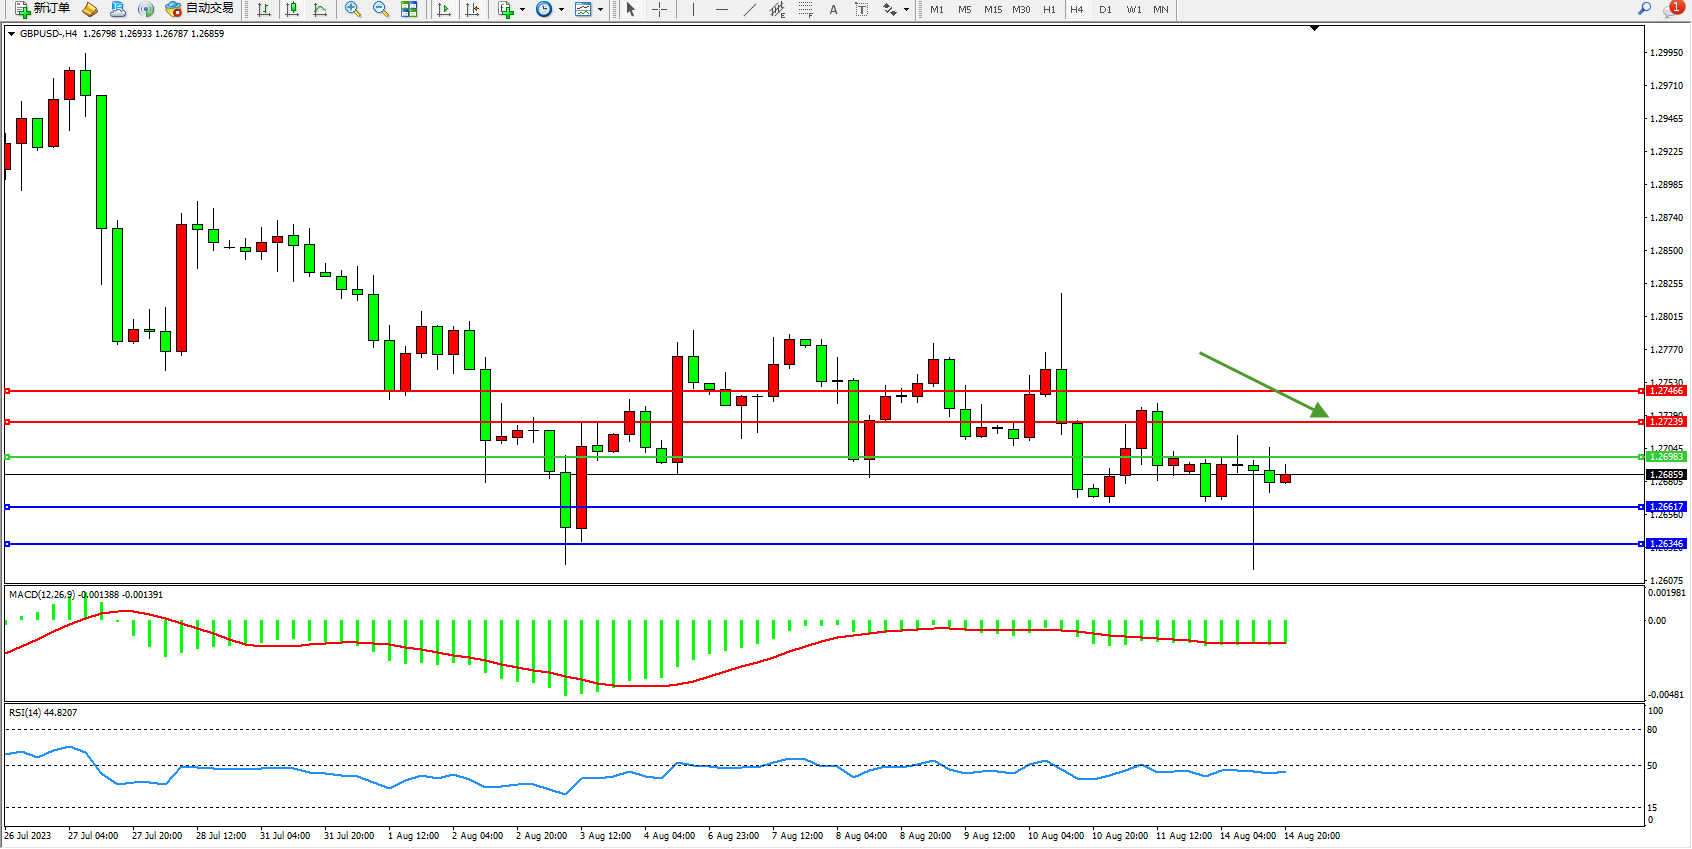Expand the periodicity clock dropdown arrow
Viewport: 1692px width, 849px height.
tap(561, 10)
